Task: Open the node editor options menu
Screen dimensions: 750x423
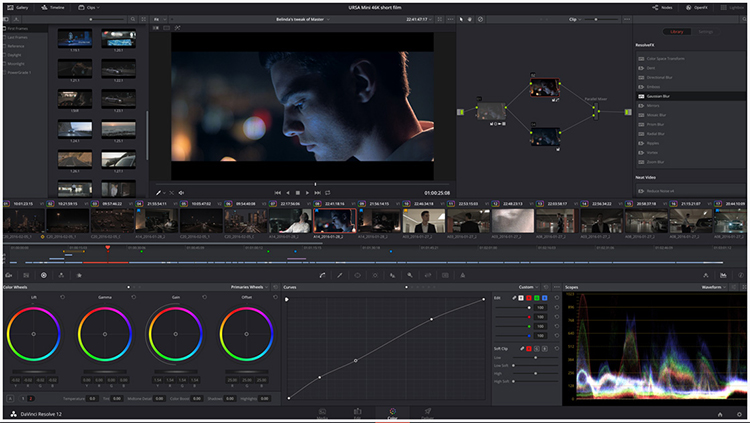Action: pos(627,20)
